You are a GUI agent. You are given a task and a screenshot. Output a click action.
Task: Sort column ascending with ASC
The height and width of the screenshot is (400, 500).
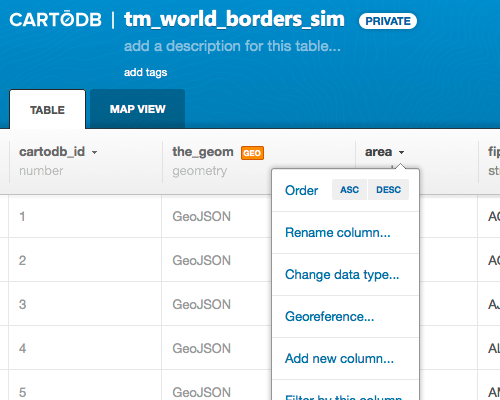click(349, 190)
